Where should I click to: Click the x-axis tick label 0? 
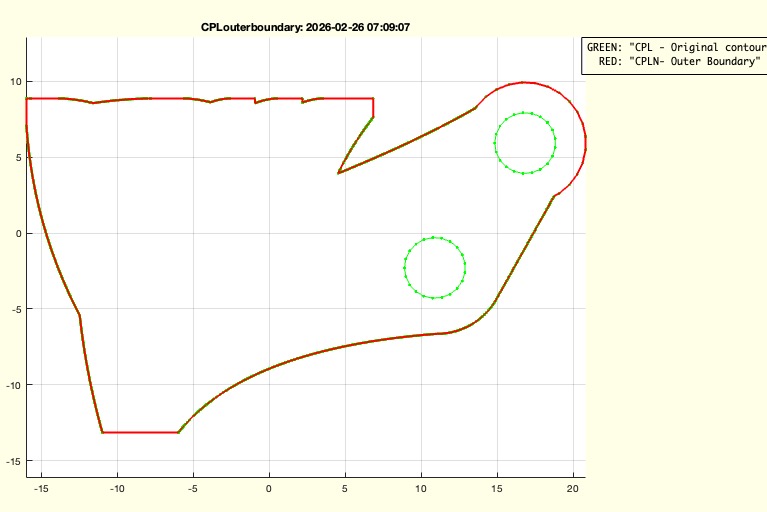269,489
